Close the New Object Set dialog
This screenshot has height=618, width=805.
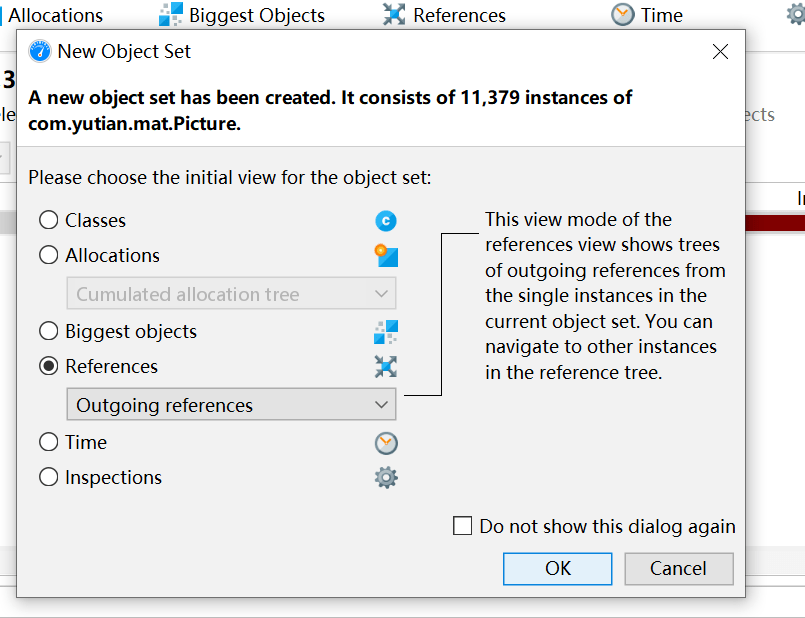[720, 52]
